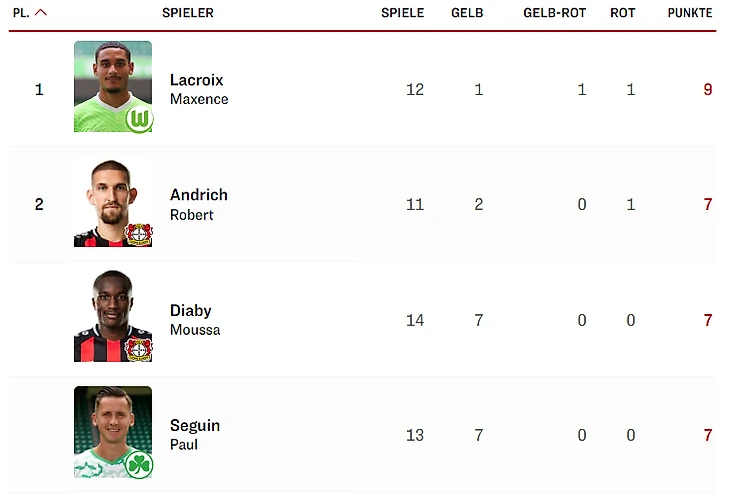
Task: Sort by the SPIELE column header
Action: (402, 13)
